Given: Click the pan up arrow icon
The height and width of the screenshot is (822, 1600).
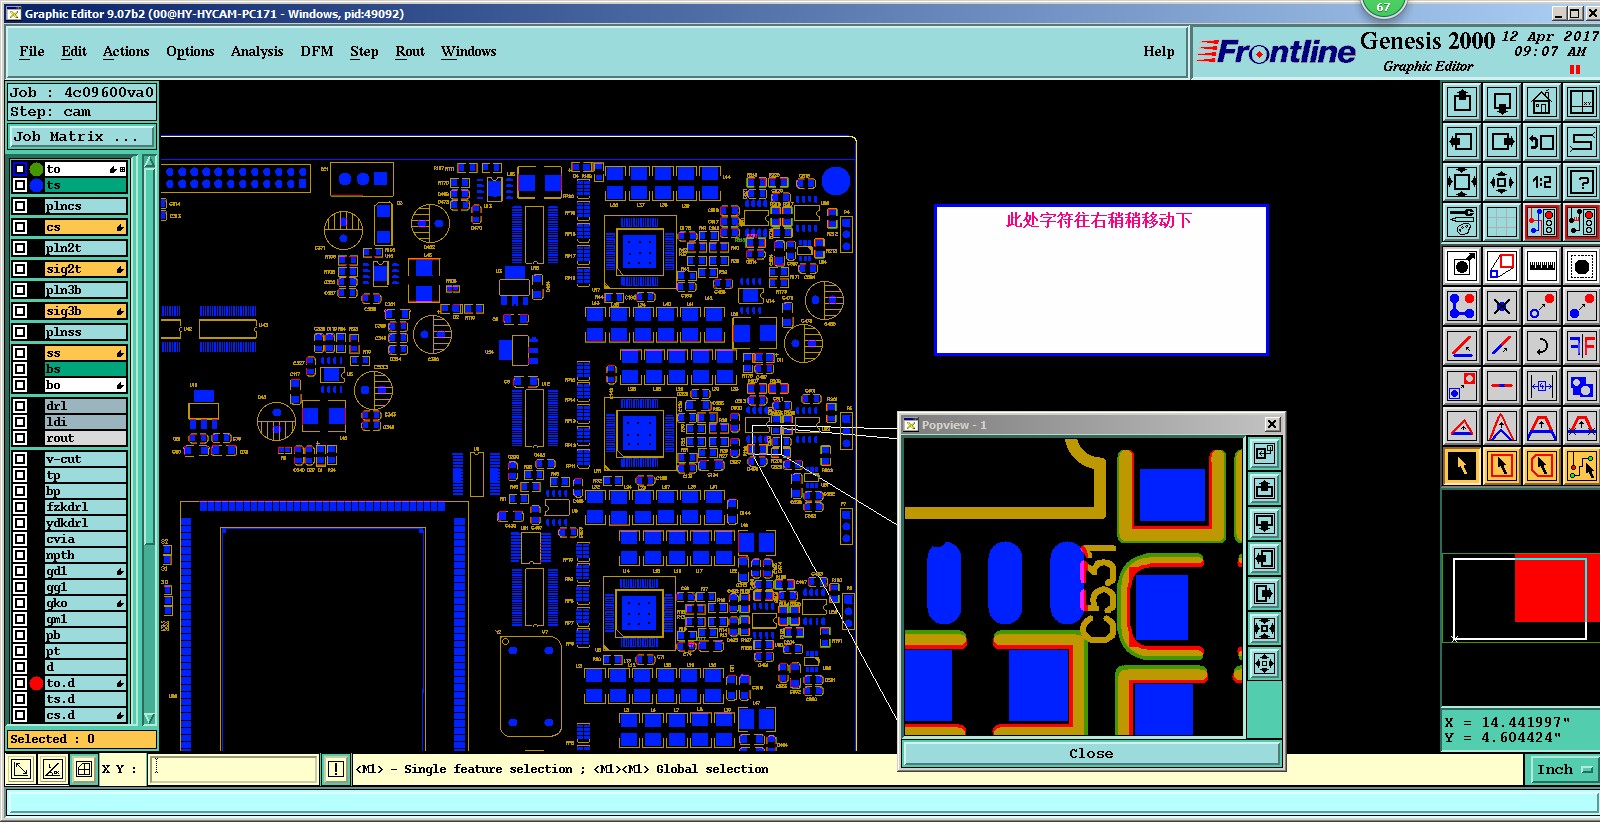Looking at the screenshot, I should click(1462, 102).
